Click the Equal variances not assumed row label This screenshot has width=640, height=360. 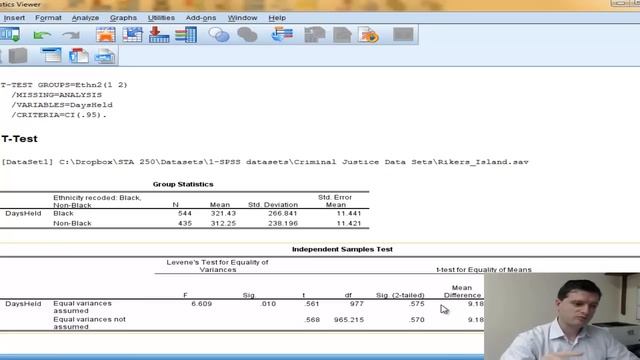pos(89,323)
